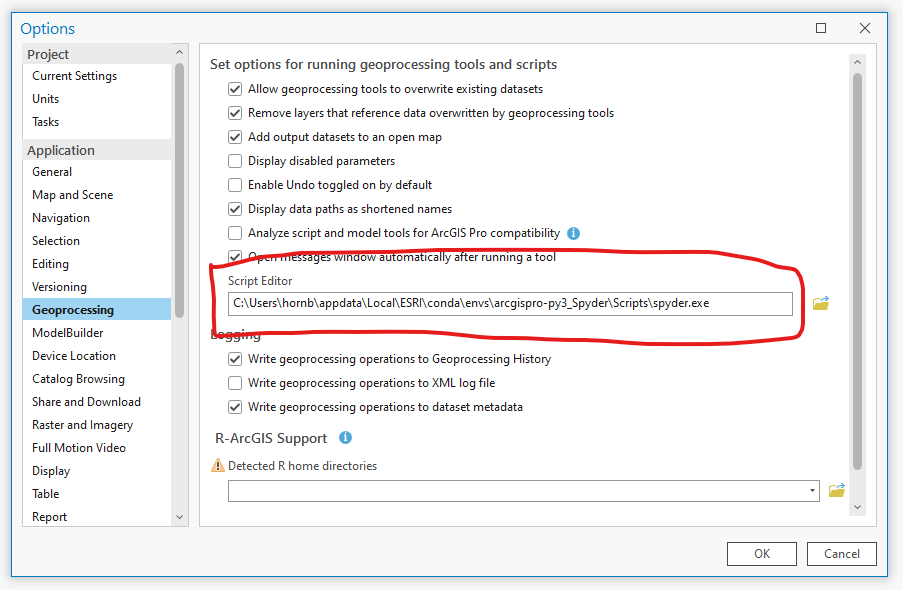Screen dimensions: 903x590
Task: Maximize the Options dialog window
Action: click(821, 28)
